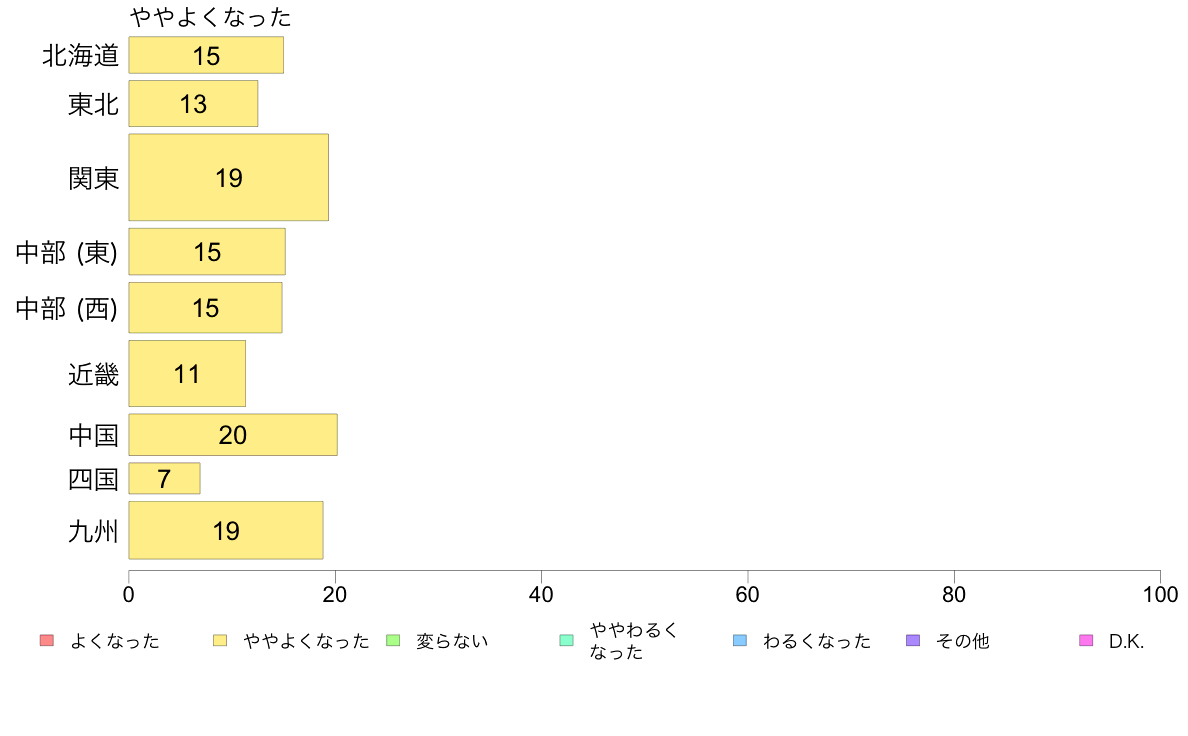1188x736 pixels.
Task: Select the 北海道 bar showing 15
Action: (206, 55)
